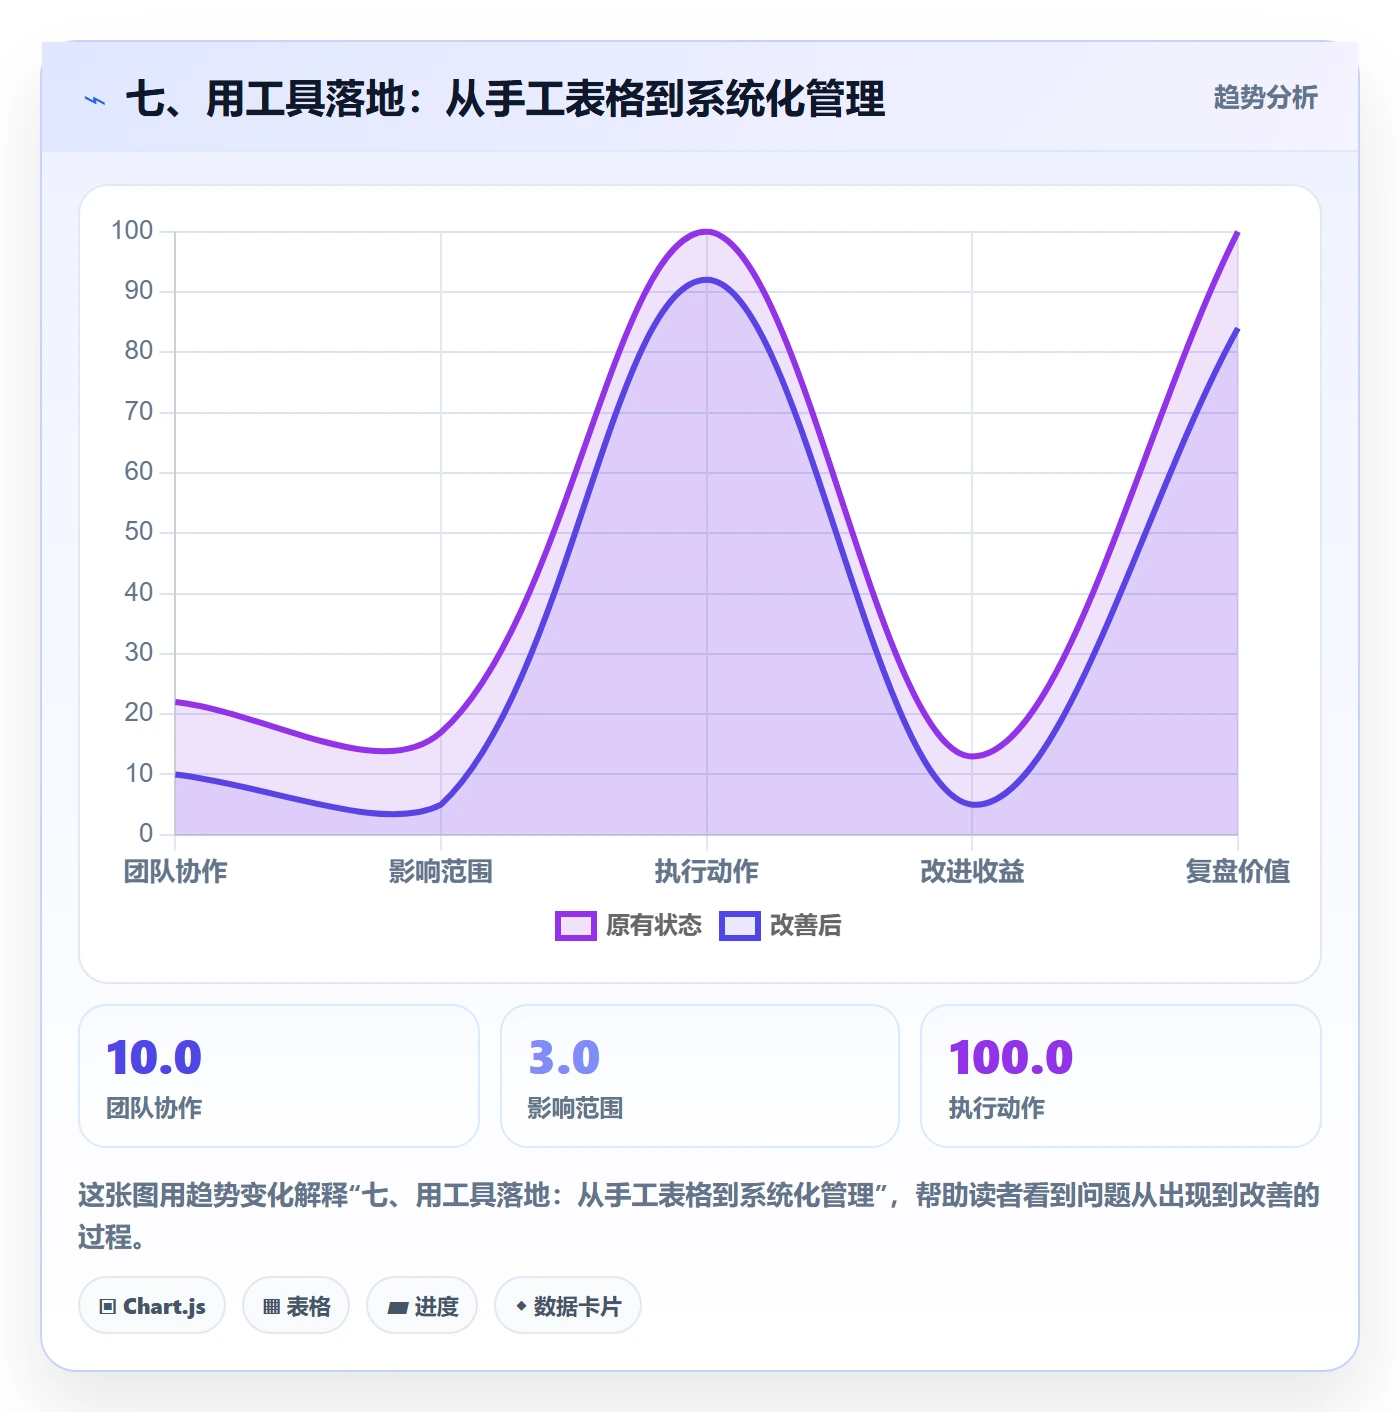Click the blue line trough at 改进收益
1400x1412 pixels.
click(x=973, y=804)
